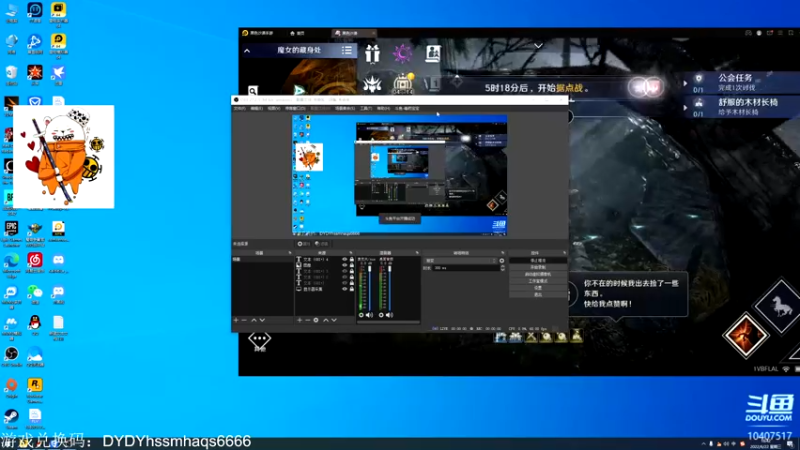The height and width of the screenshot is (450, 800).
Task: Pop out the Sources dock icon
Action: [351, 253]
